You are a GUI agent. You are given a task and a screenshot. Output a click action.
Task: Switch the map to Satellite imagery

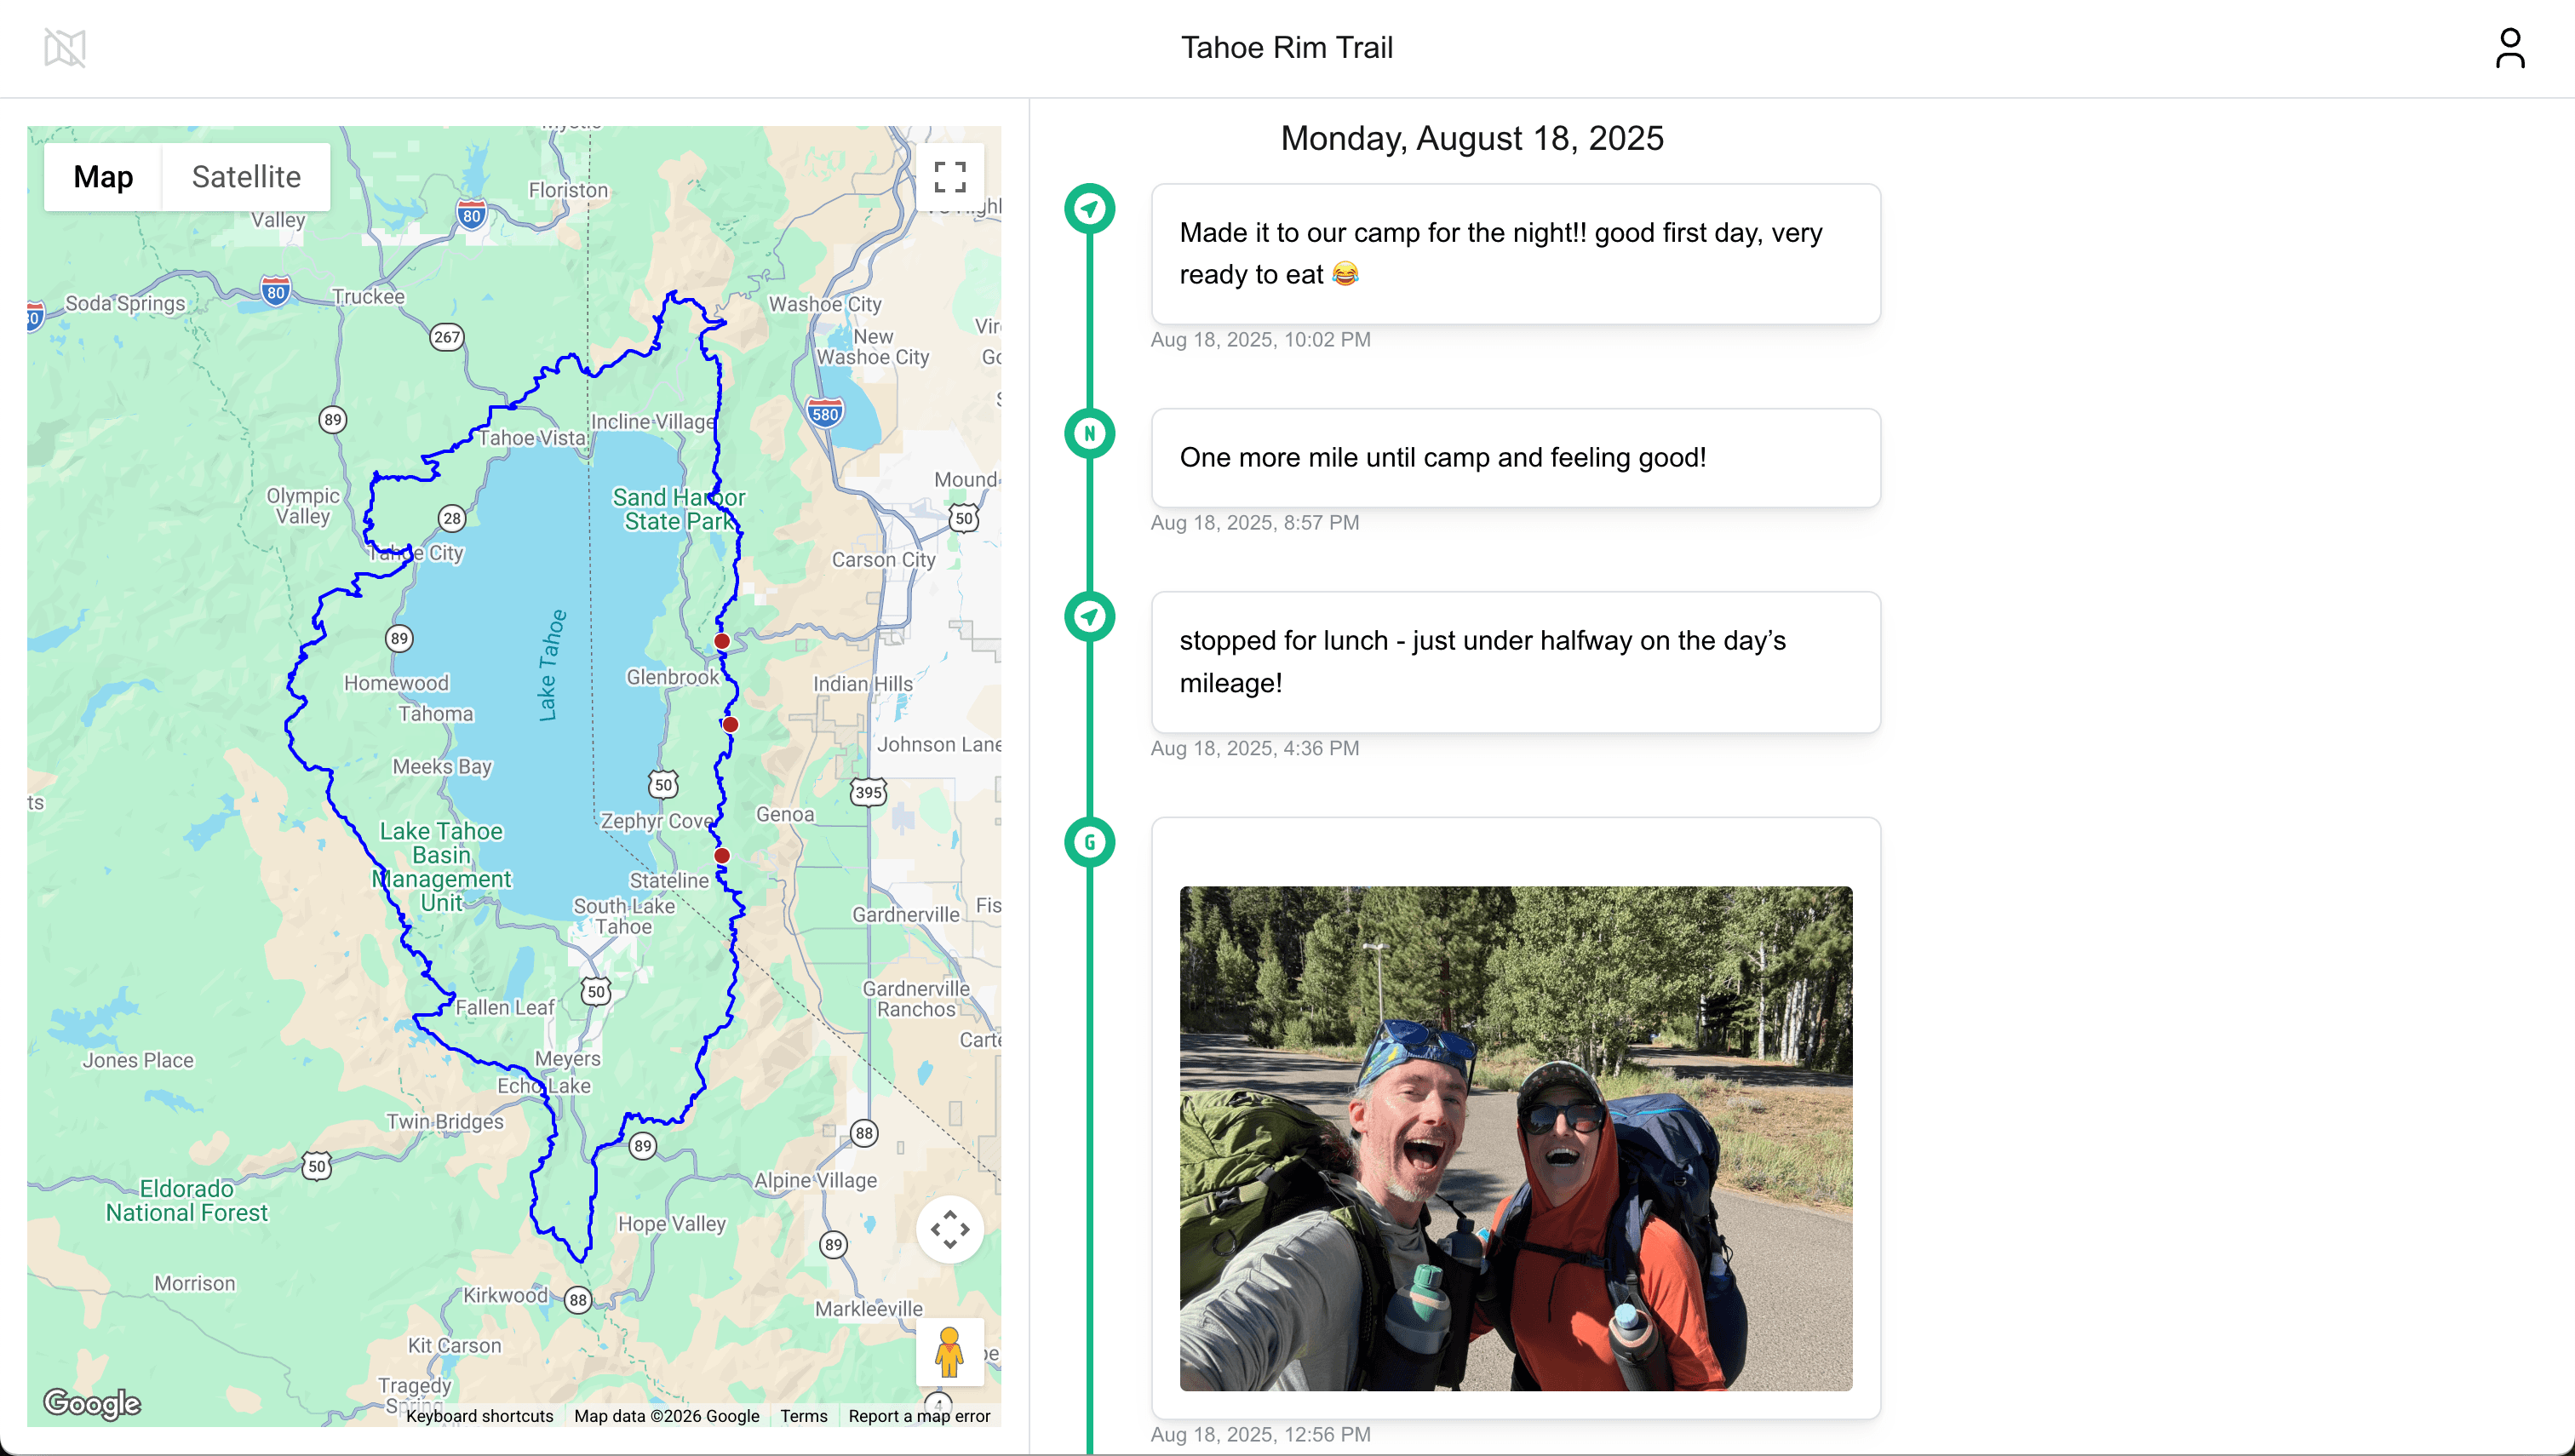coord(245,176)
